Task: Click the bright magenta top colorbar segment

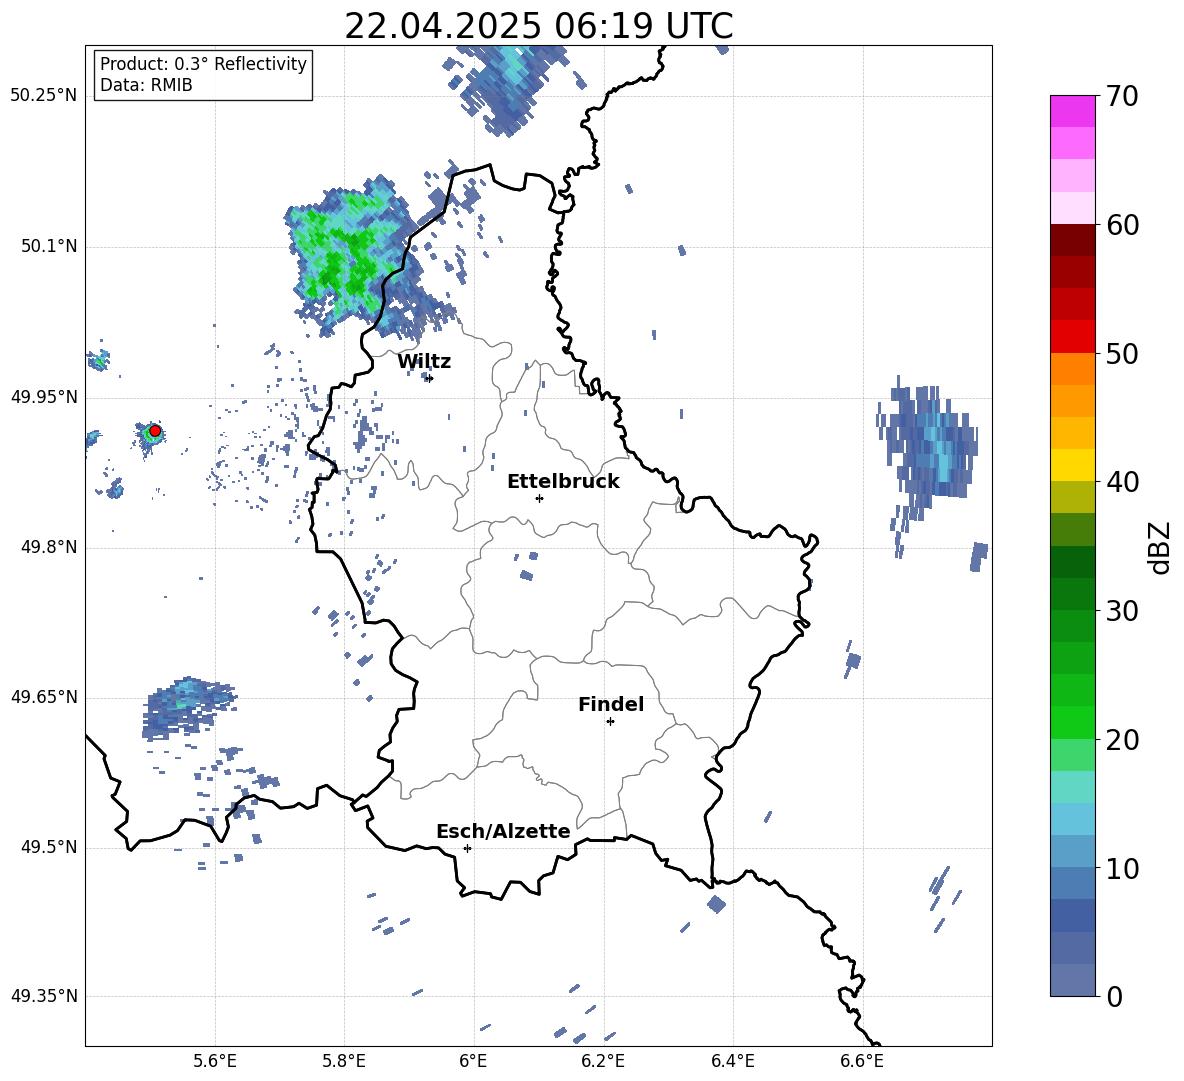Action: click(1072, 111)
